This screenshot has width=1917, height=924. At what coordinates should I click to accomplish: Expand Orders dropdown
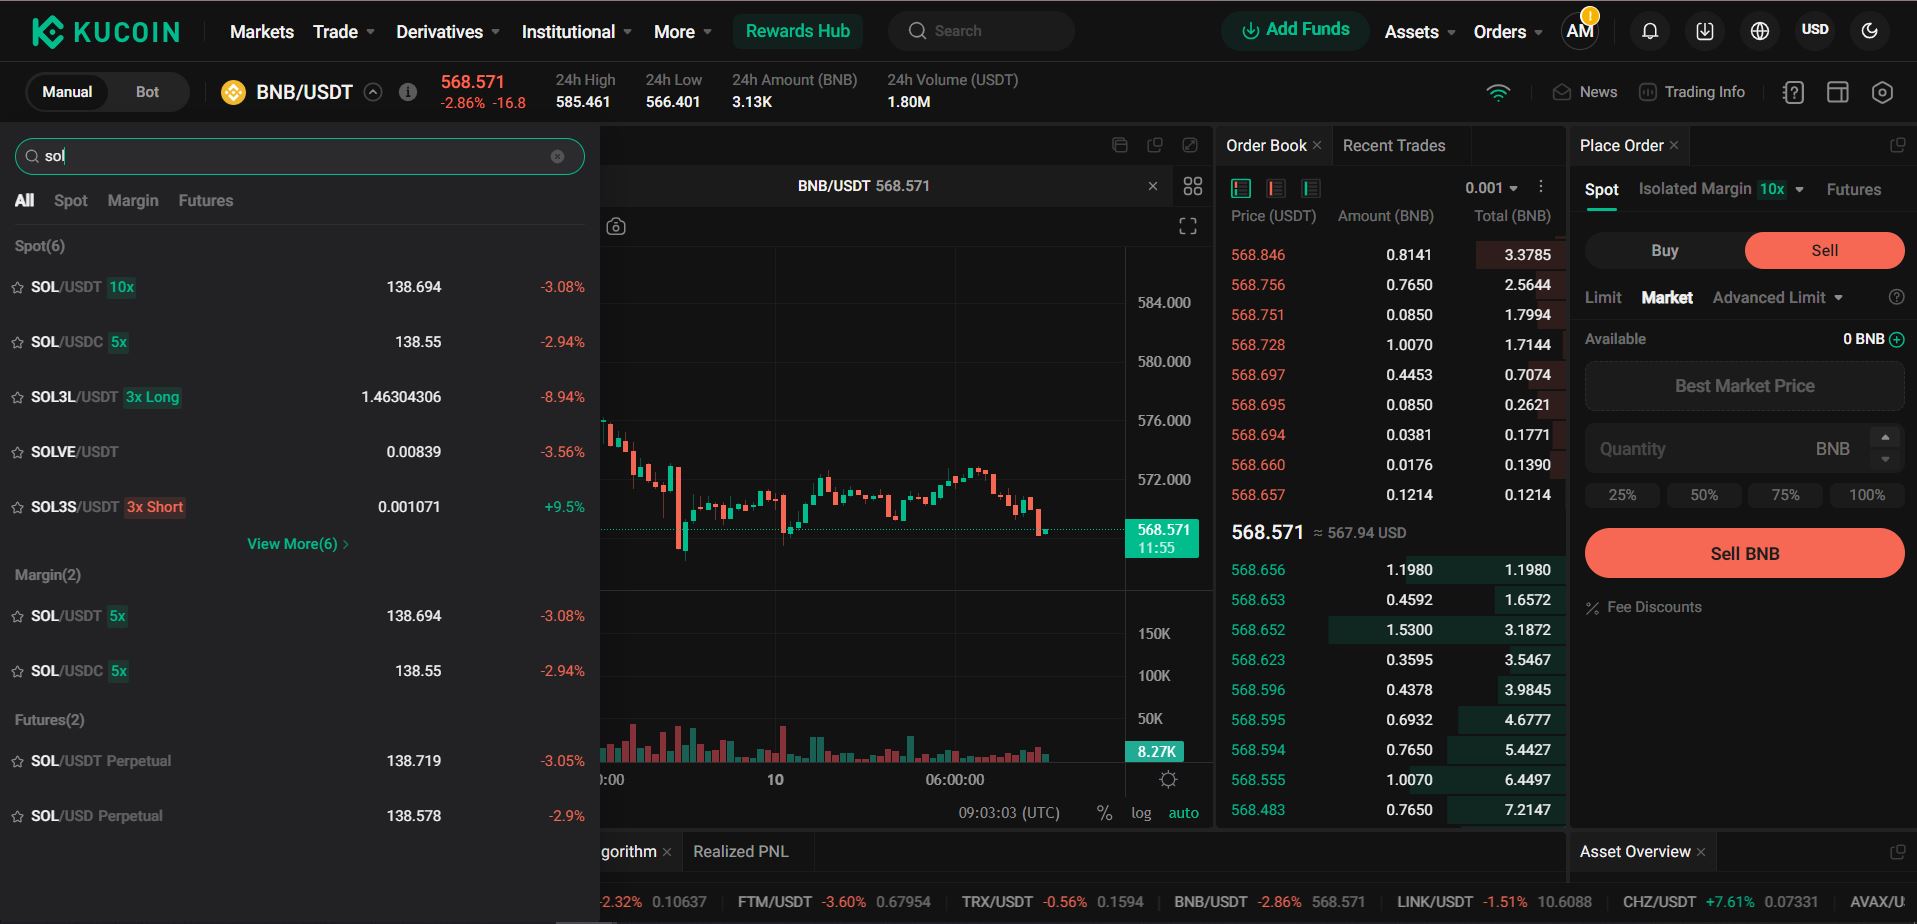point(1508,32)
